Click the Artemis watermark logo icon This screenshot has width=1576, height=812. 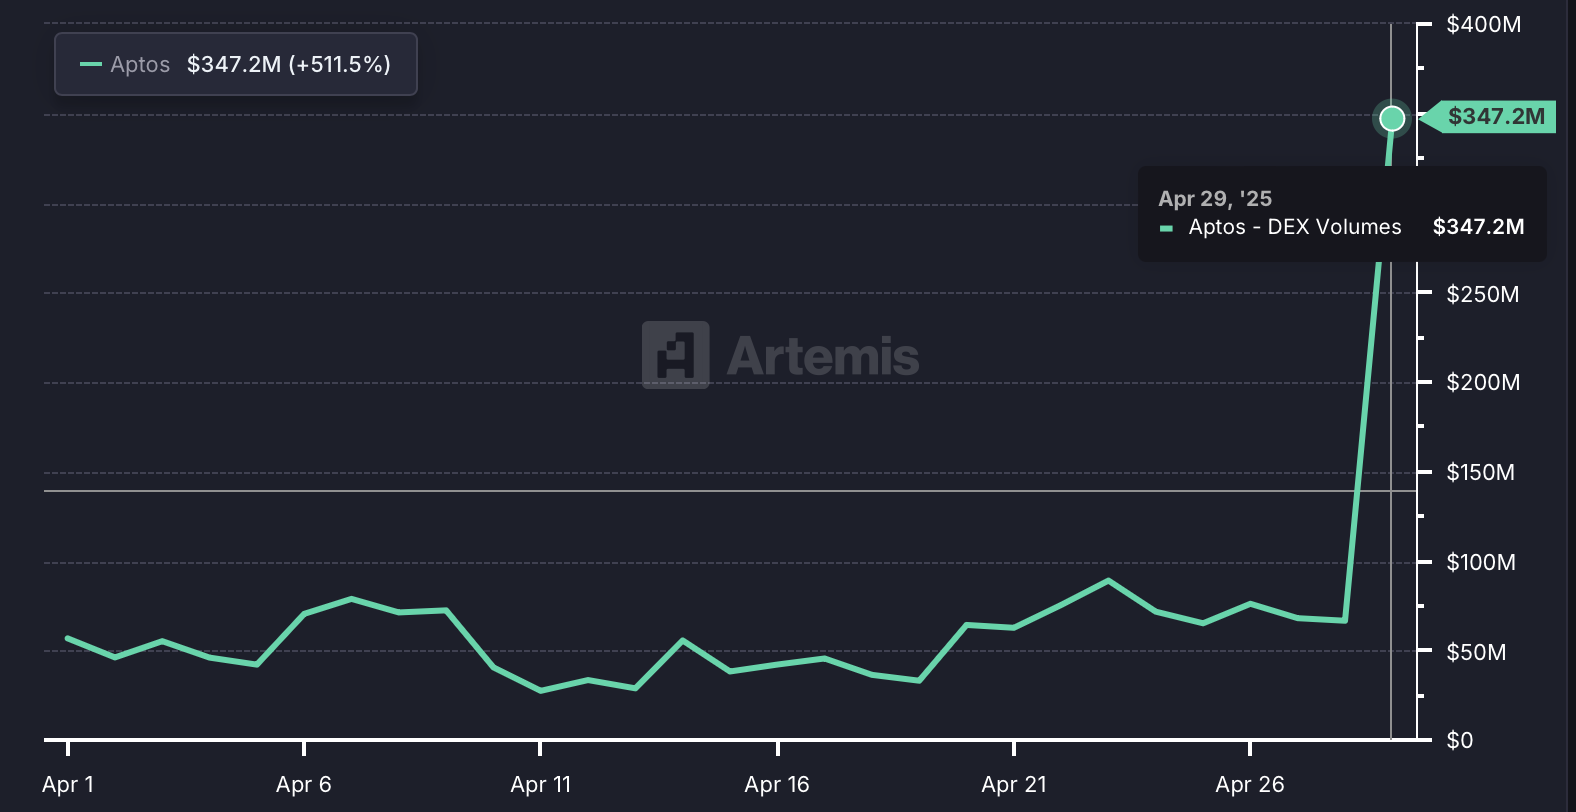[676, 355]
